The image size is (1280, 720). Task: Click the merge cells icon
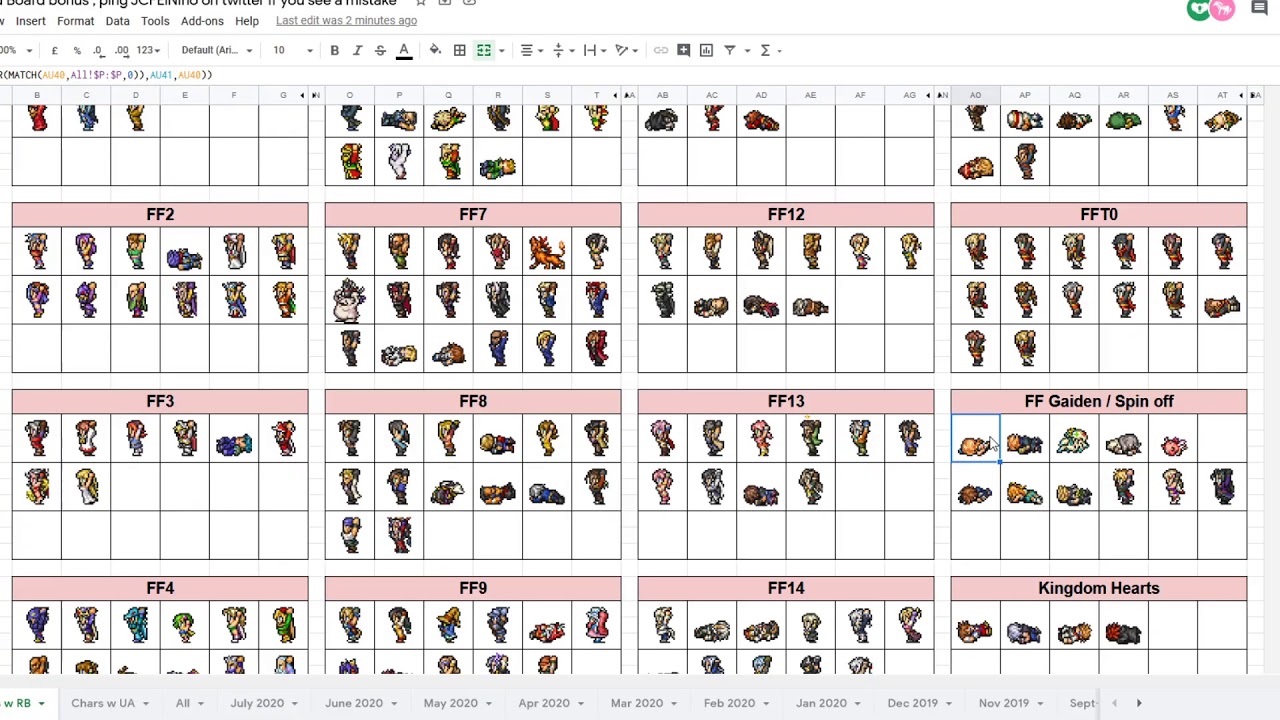(483, 50)
